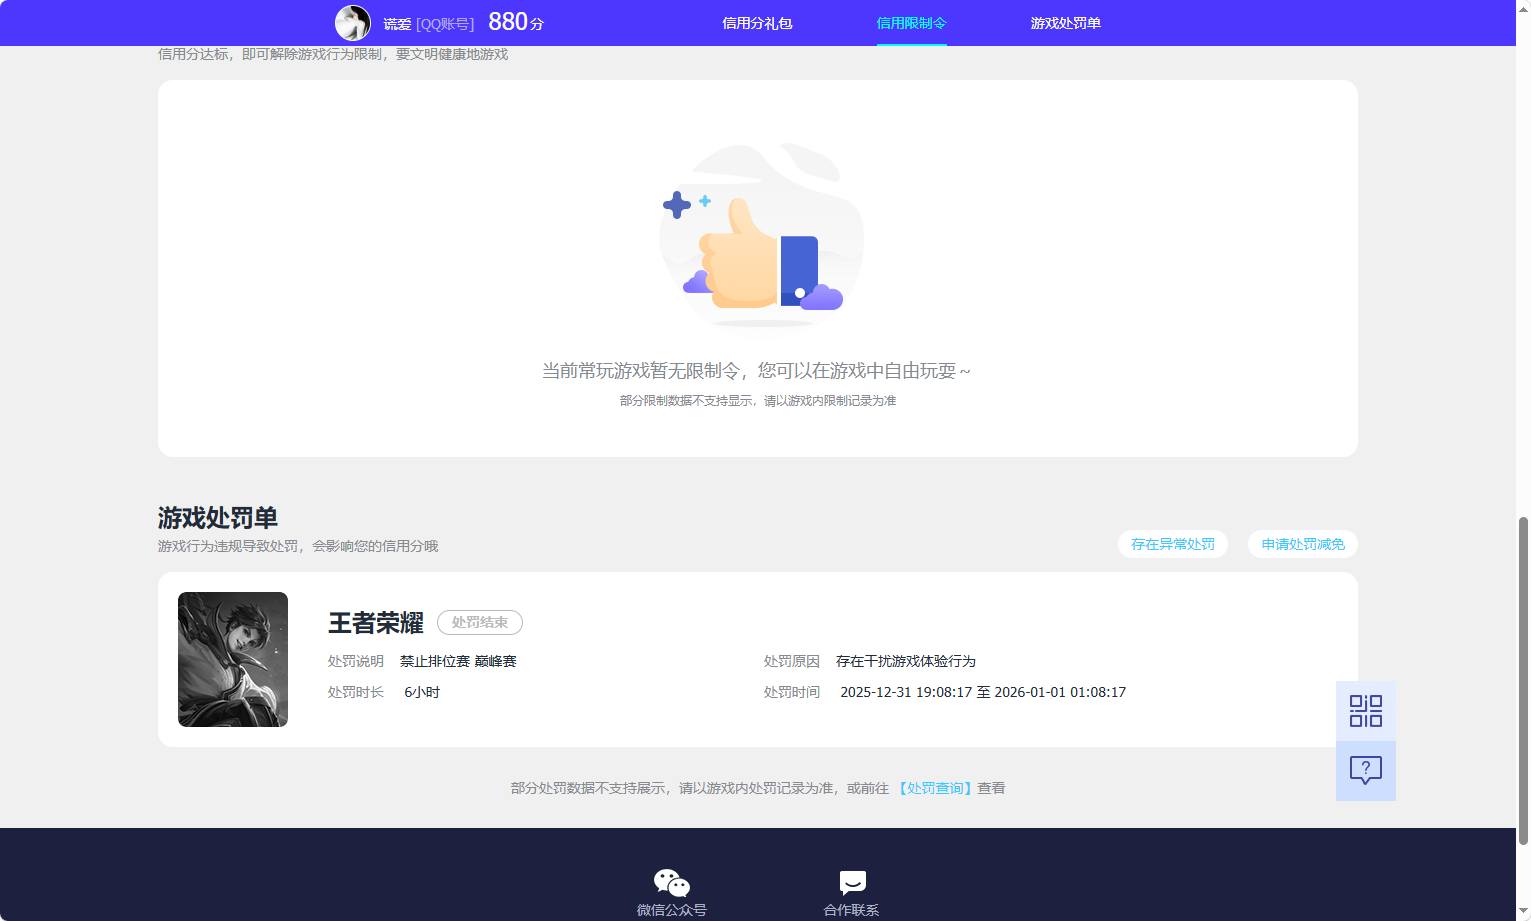Click the 880分 credit score

click(516, 22)
